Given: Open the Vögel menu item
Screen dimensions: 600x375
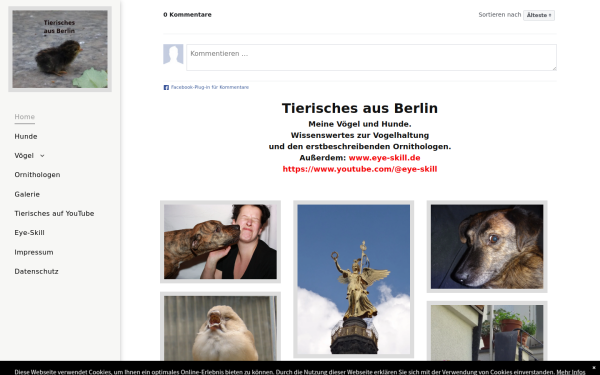Looking at the screenshot, I should tap(24, 155).
